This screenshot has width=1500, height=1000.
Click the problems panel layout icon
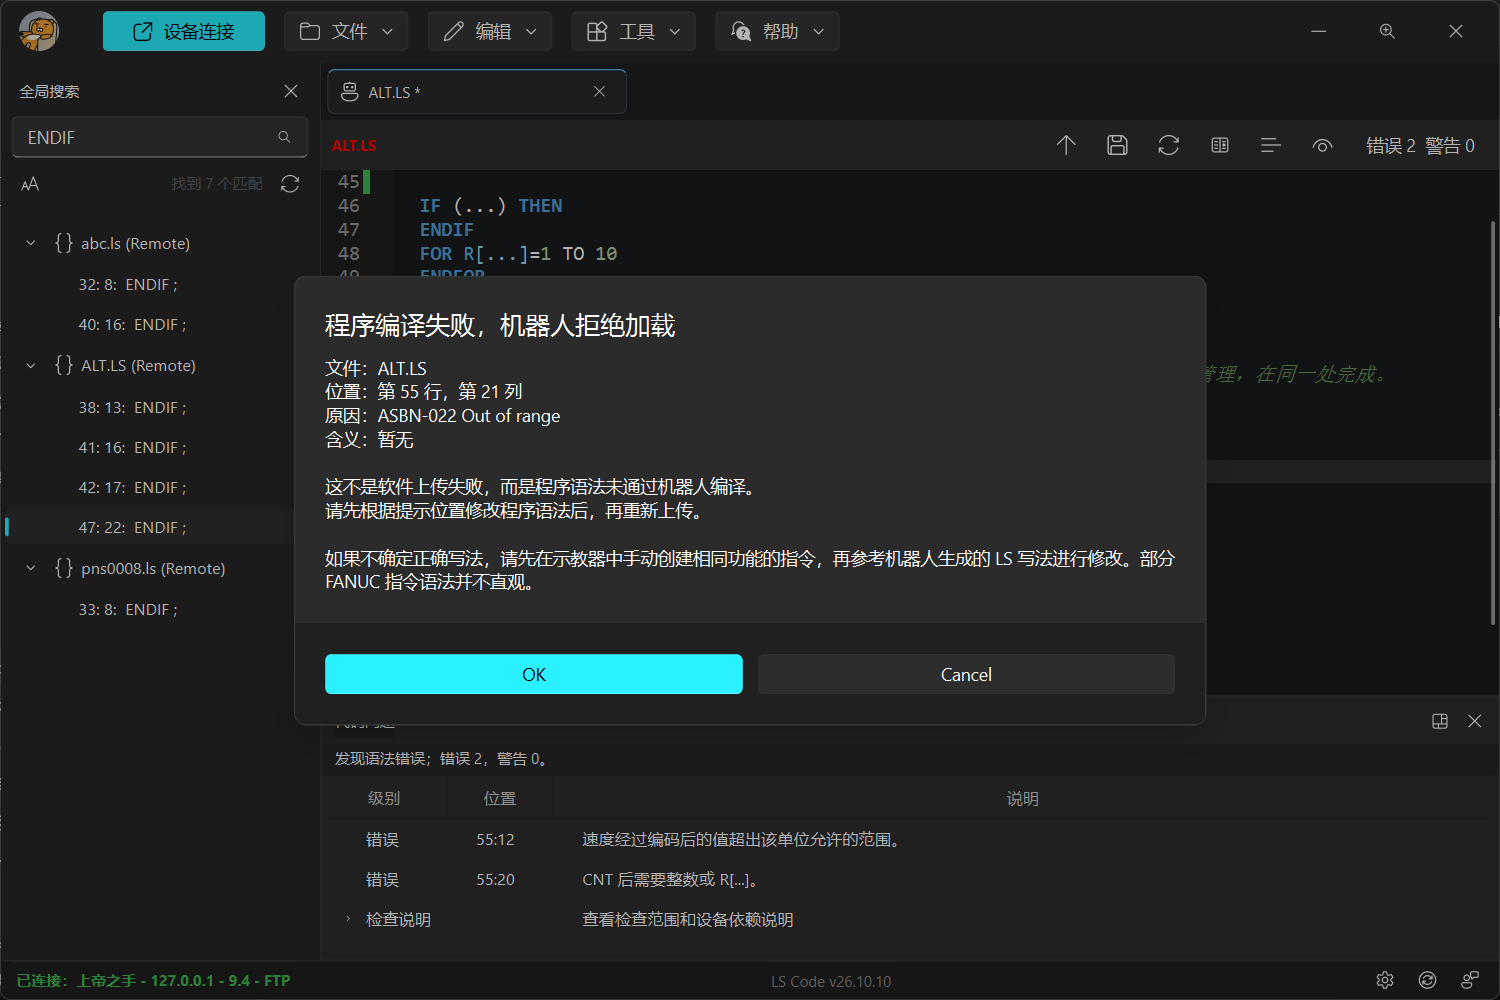[1440, 721]
